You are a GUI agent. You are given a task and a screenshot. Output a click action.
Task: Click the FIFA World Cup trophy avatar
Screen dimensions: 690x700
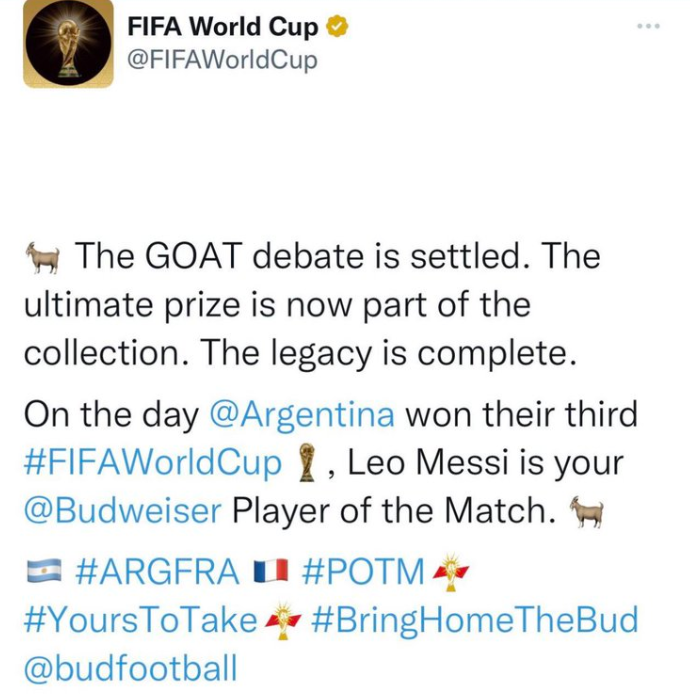(69, 44)
